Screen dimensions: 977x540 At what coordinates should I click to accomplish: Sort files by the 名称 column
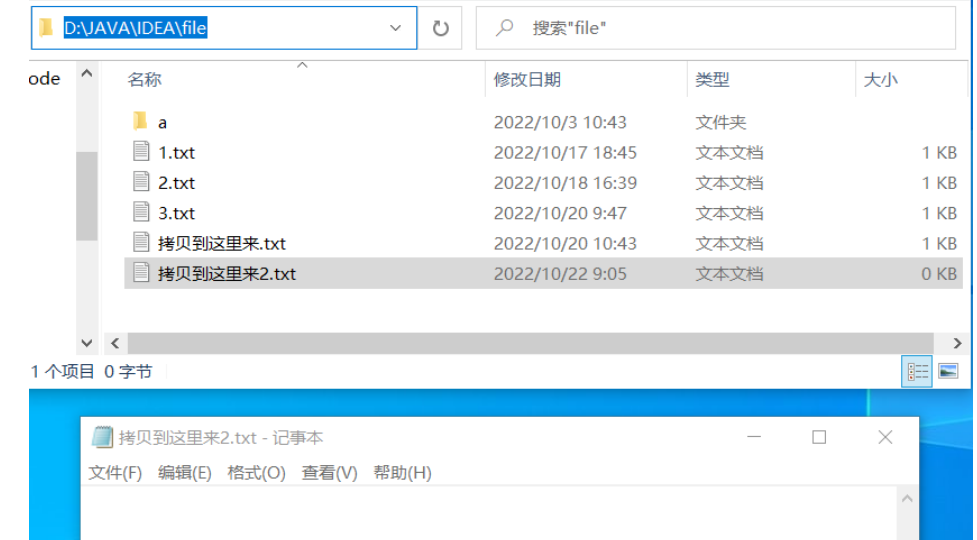[x=145, y=80]
